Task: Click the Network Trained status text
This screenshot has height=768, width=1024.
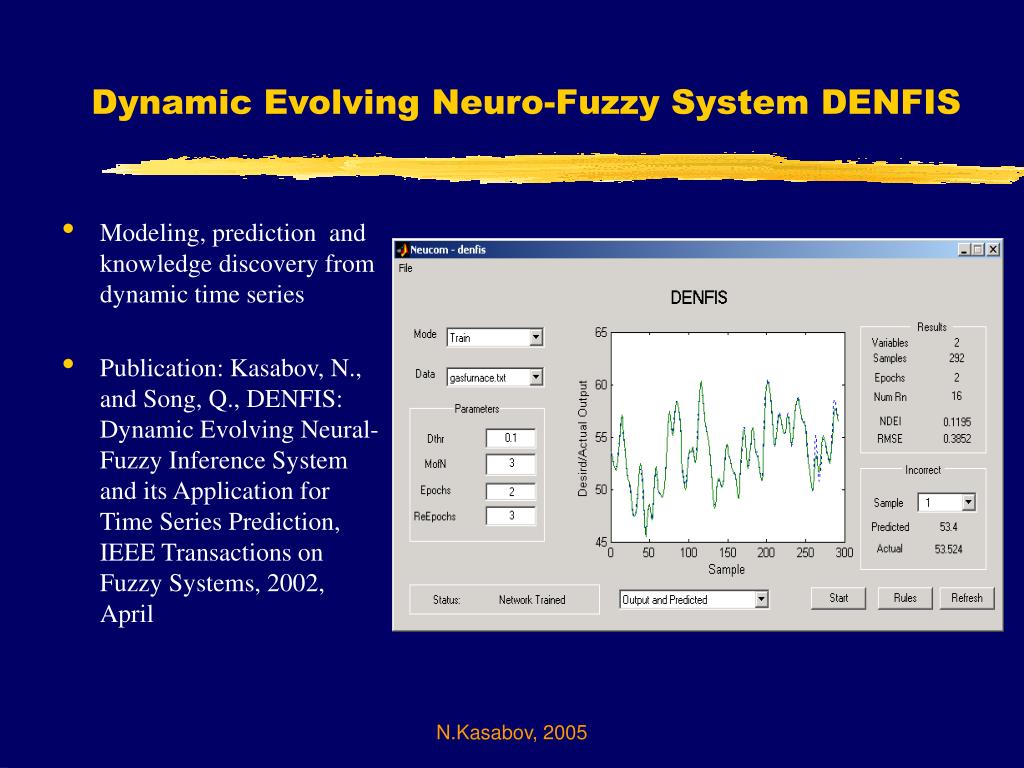Action: pos(532,600)
